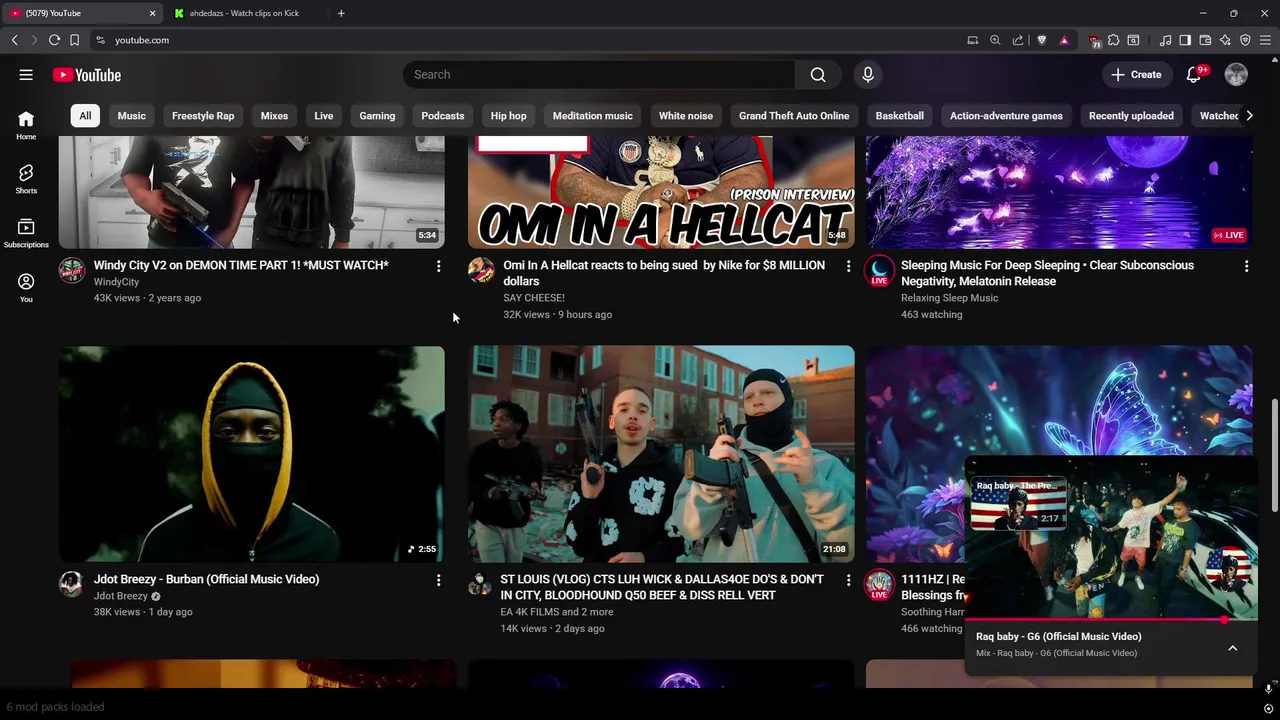View site information icon in address bar
1280x720 pixels.
point(100,40)
